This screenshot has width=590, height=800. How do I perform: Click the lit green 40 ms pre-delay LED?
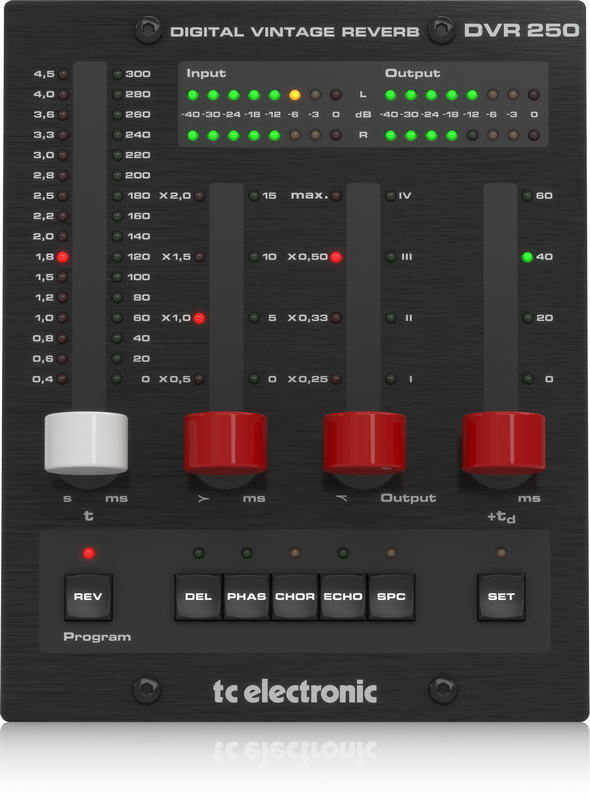(x=527, y=257)
